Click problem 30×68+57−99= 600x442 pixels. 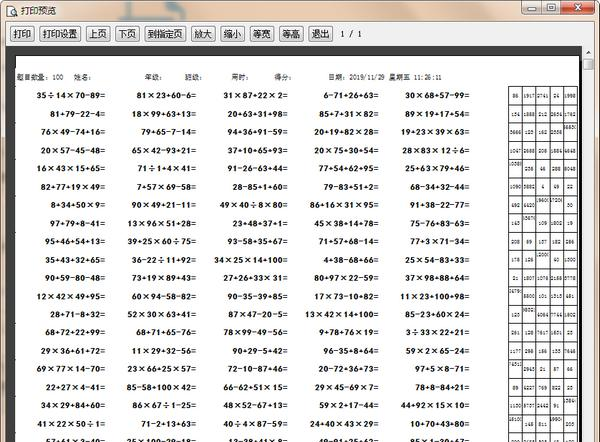(x=437, y=95)
